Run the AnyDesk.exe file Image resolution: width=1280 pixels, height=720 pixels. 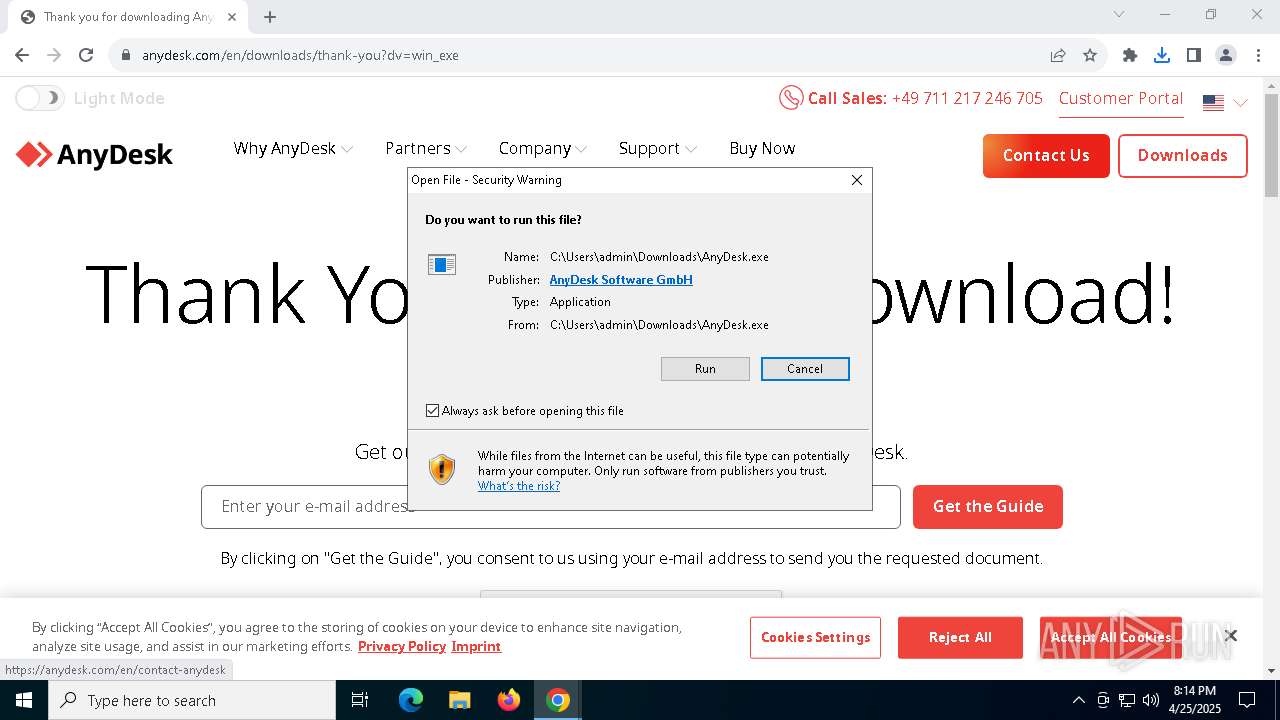(x=705, y=369)
